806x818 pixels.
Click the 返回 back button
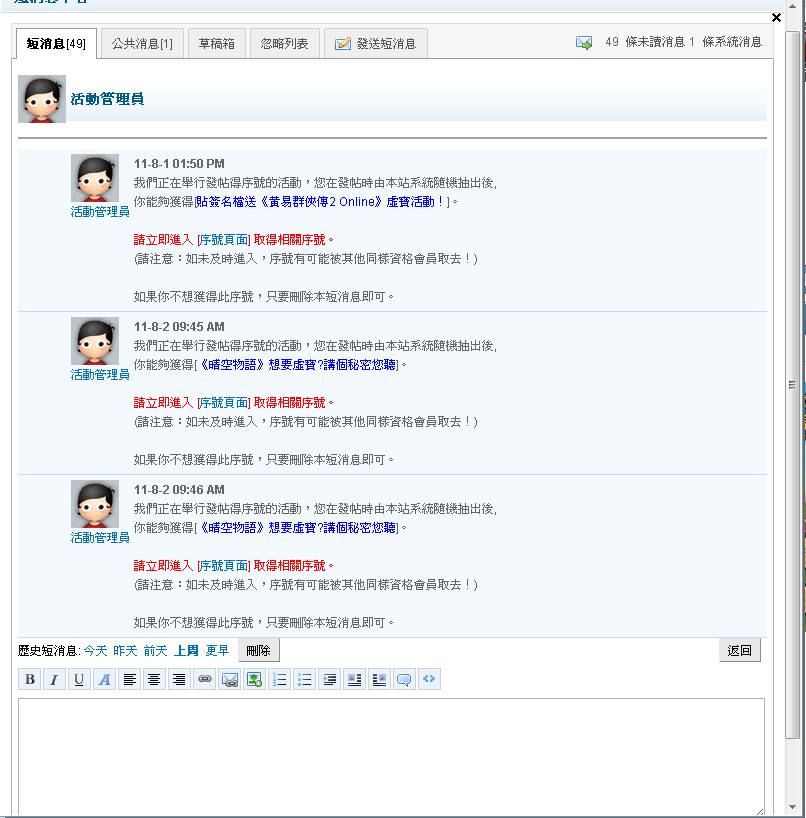[x=740, y=650]
